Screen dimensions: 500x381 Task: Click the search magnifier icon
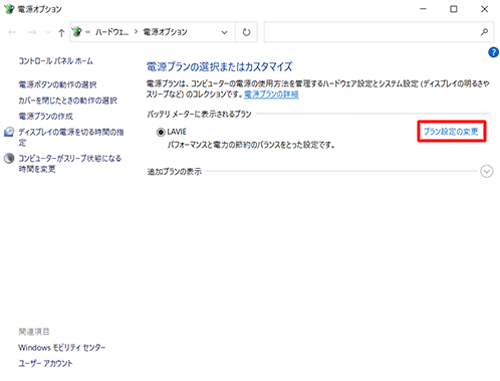(484, 32)
